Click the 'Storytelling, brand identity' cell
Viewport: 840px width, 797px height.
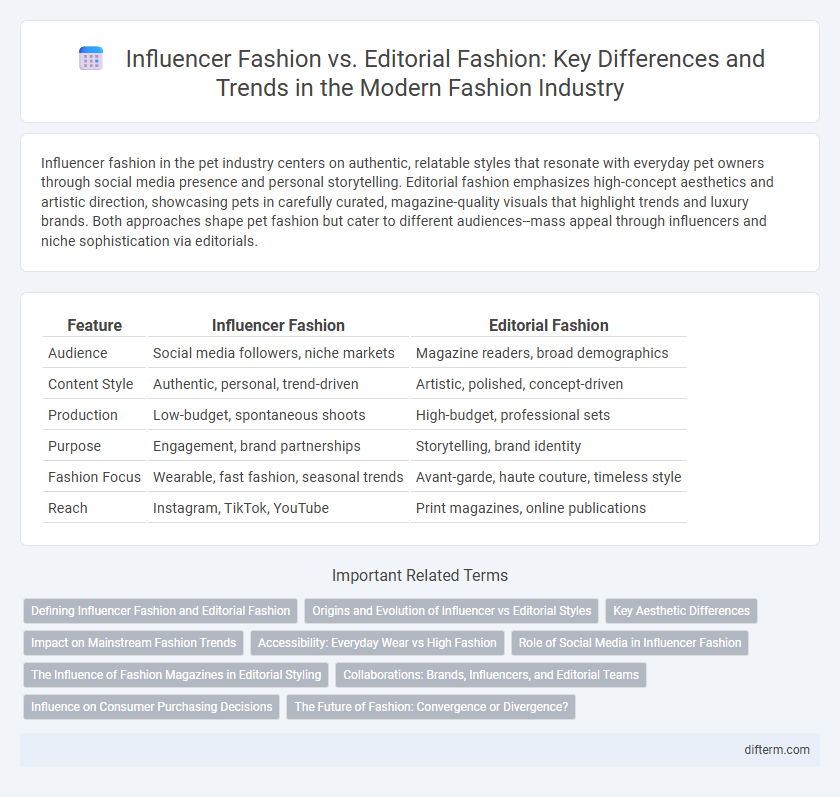pos(549,446)
